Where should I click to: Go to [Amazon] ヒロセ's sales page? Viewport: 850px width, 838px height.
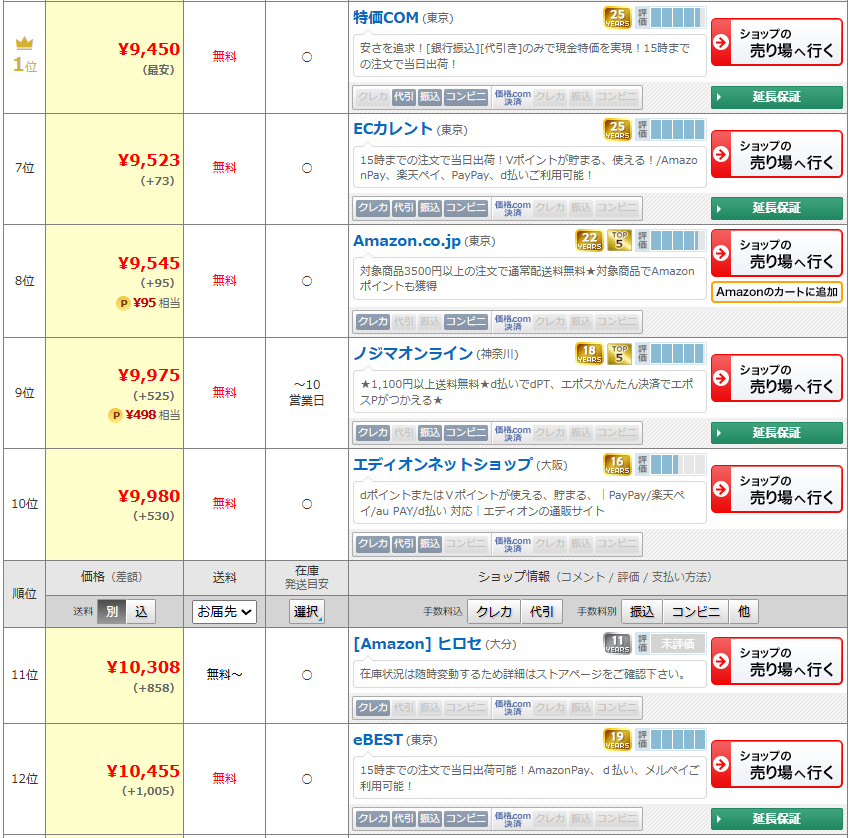776,661
